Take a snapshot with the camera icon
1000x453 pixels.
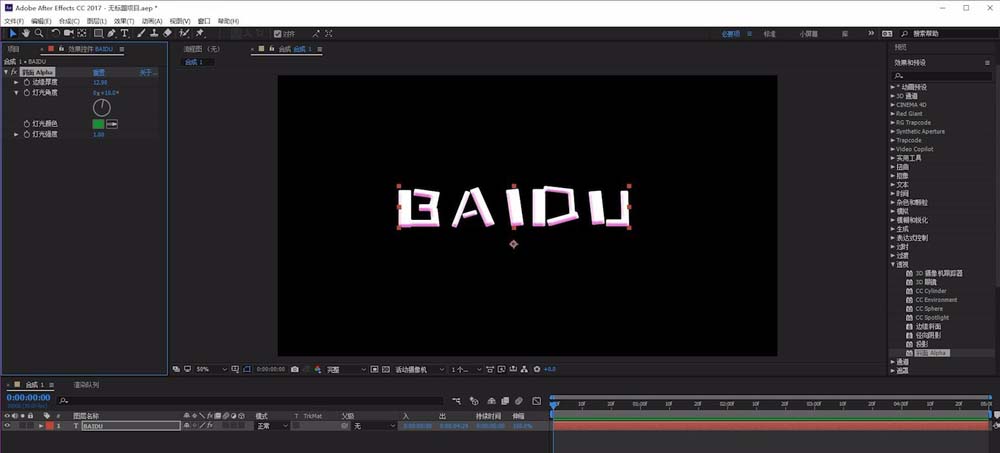tap(295, 369)
